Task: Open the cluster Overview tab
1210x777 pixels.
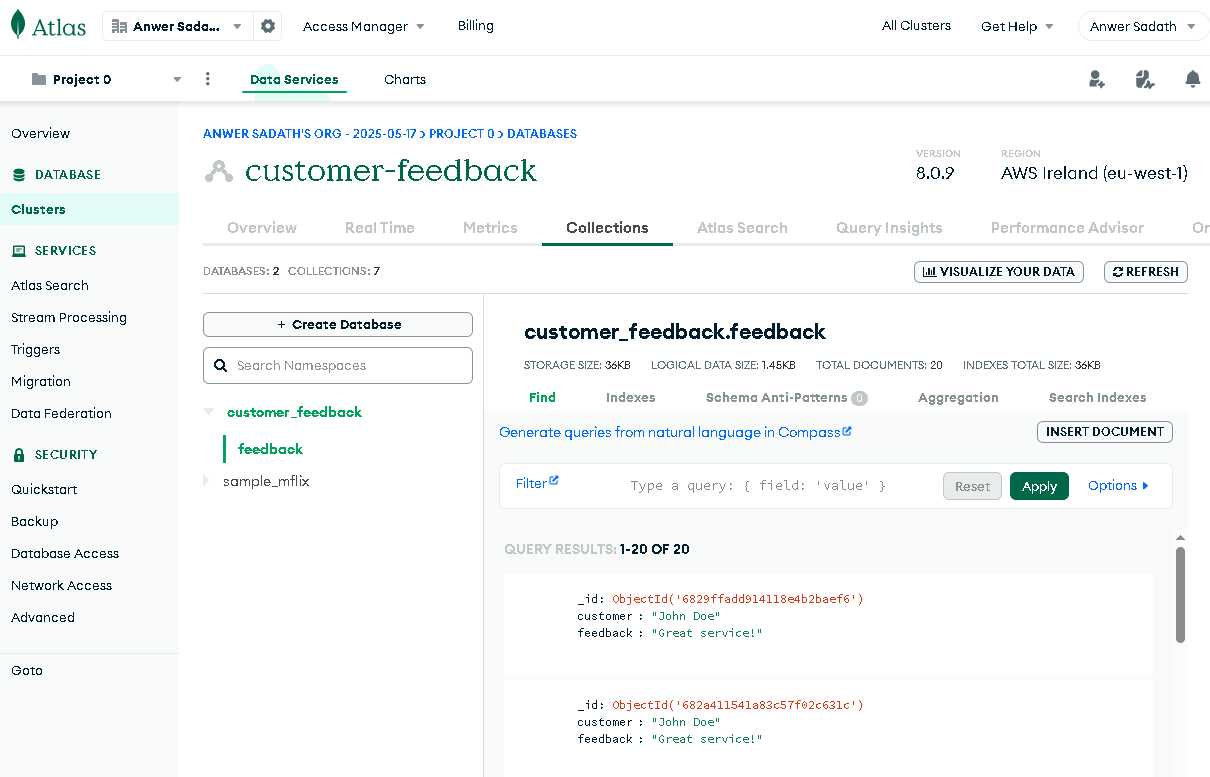Action: [262, 228]
